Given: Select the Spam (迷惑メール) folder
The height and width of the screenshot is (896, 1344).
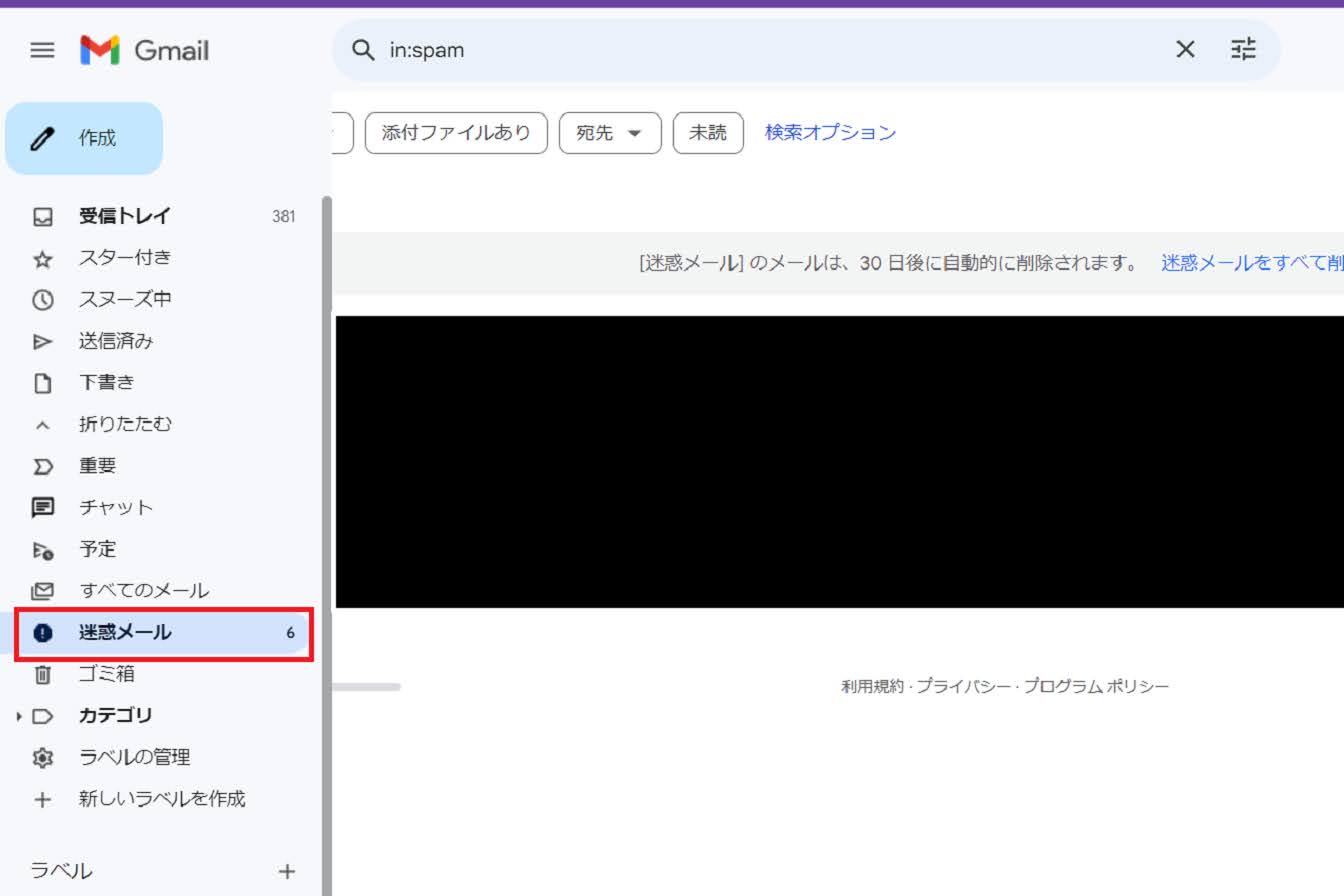Looking at the screenshot, I should tap(125, 633).
